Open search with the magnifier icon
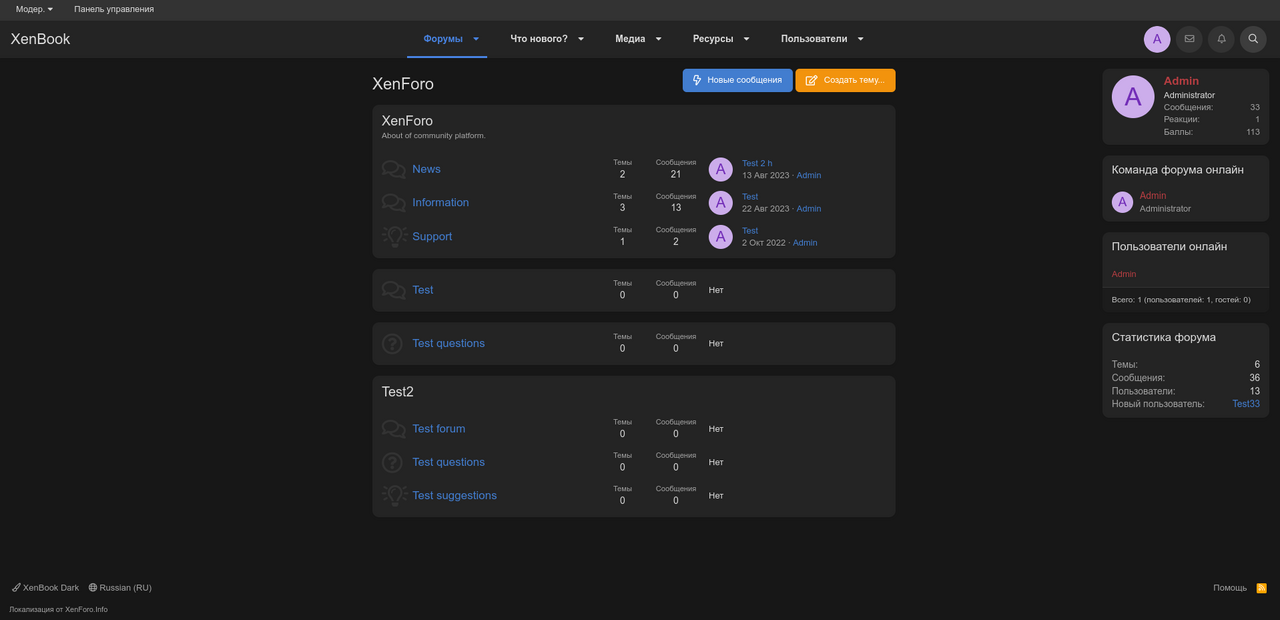 tap(1253, 39)
